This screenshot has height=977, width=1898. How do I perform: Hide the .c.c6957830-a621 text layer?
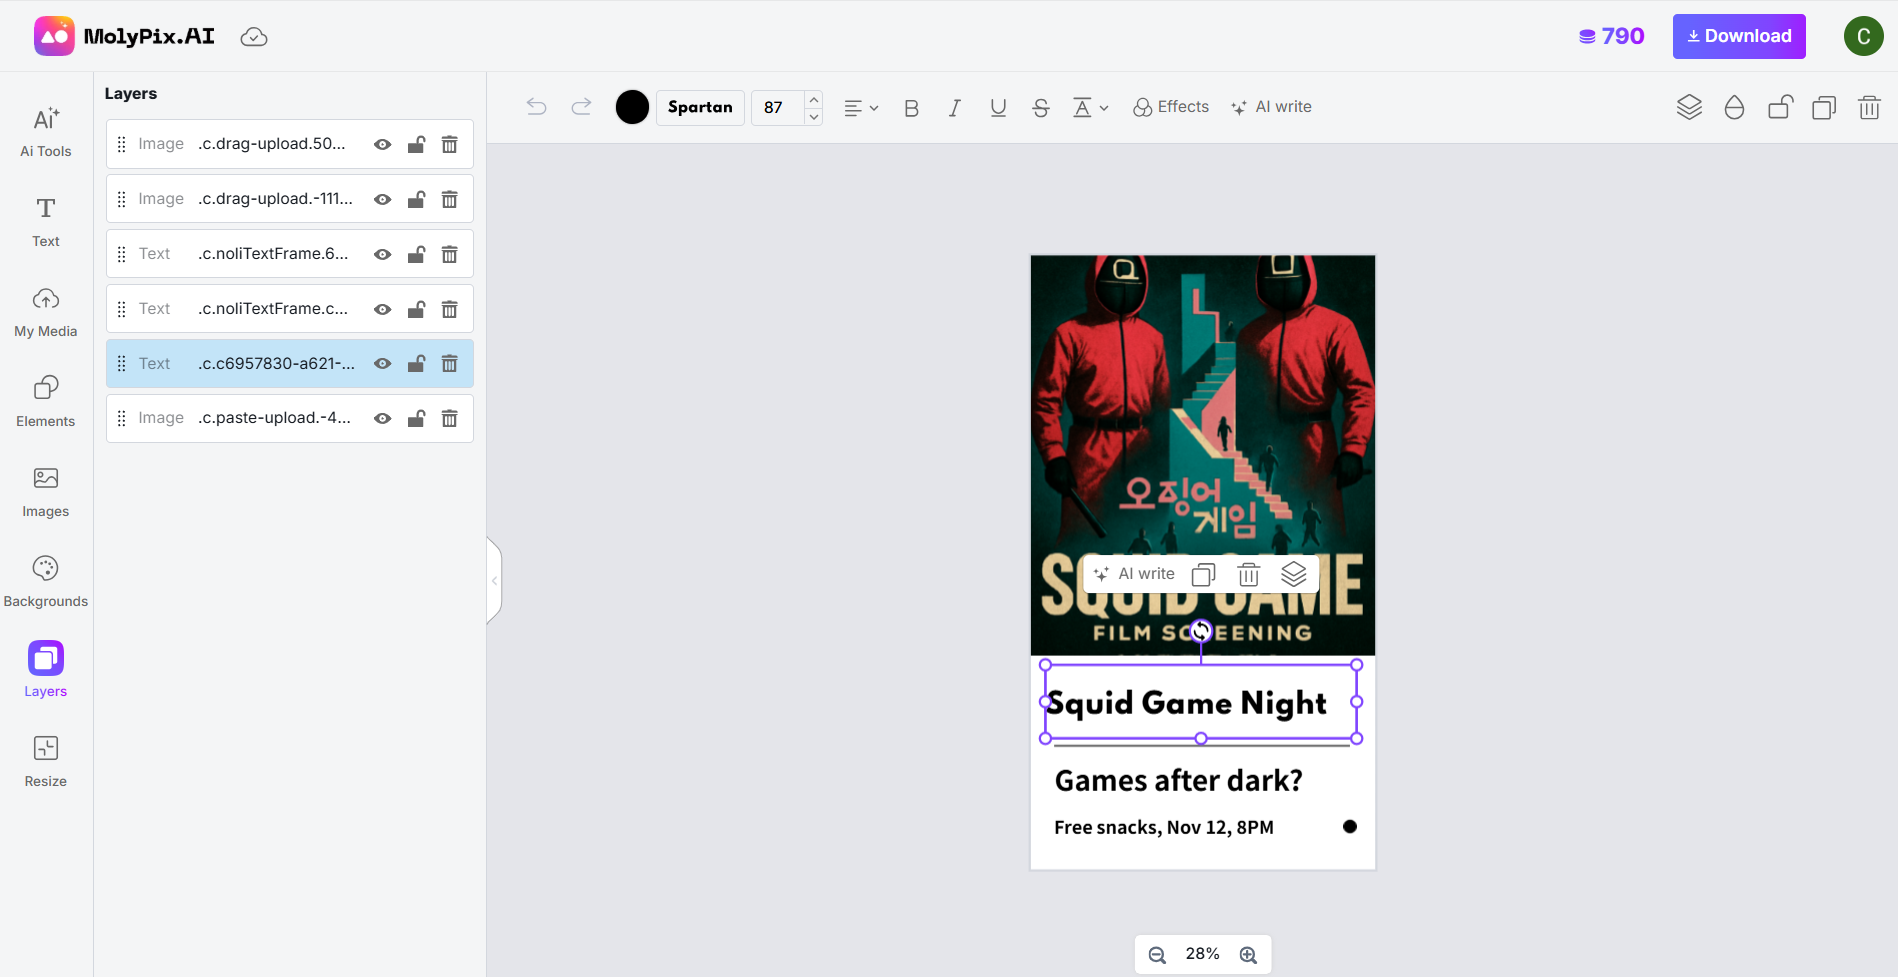(x=382, y=364)
